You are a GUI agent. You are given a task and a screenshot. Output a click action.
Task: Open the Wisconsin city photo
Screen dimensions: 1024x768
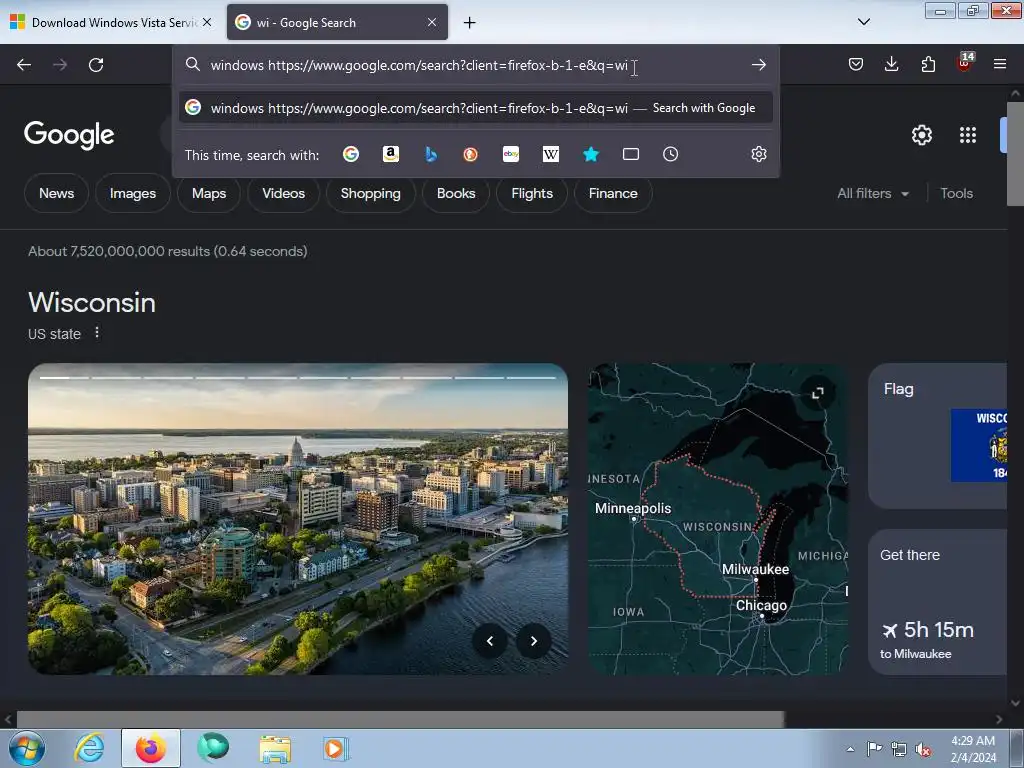coord(298,519)
